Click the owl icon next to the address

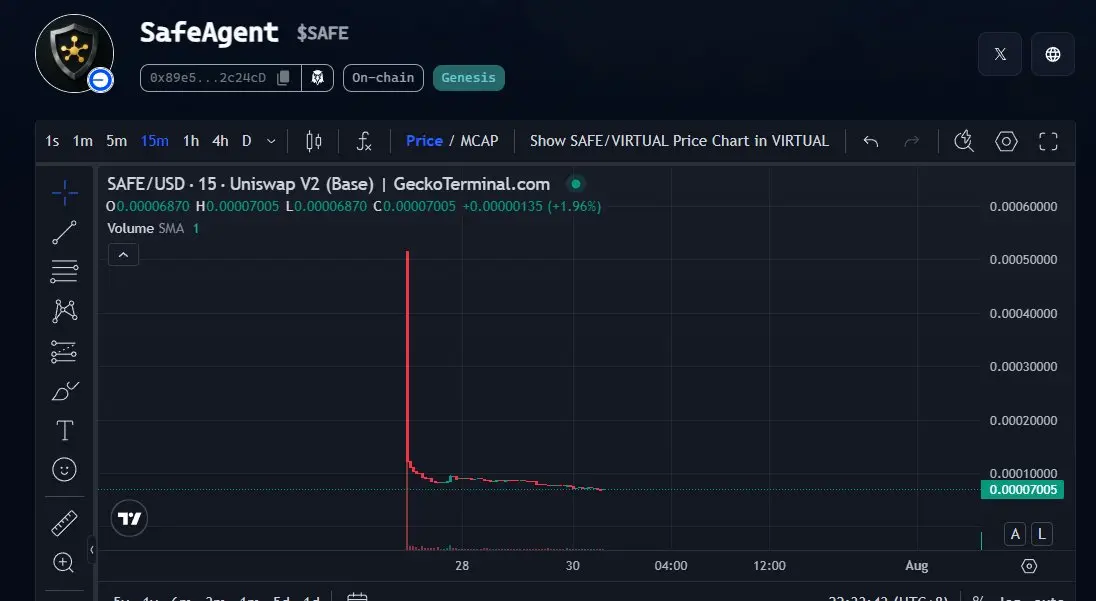(317, 78)
